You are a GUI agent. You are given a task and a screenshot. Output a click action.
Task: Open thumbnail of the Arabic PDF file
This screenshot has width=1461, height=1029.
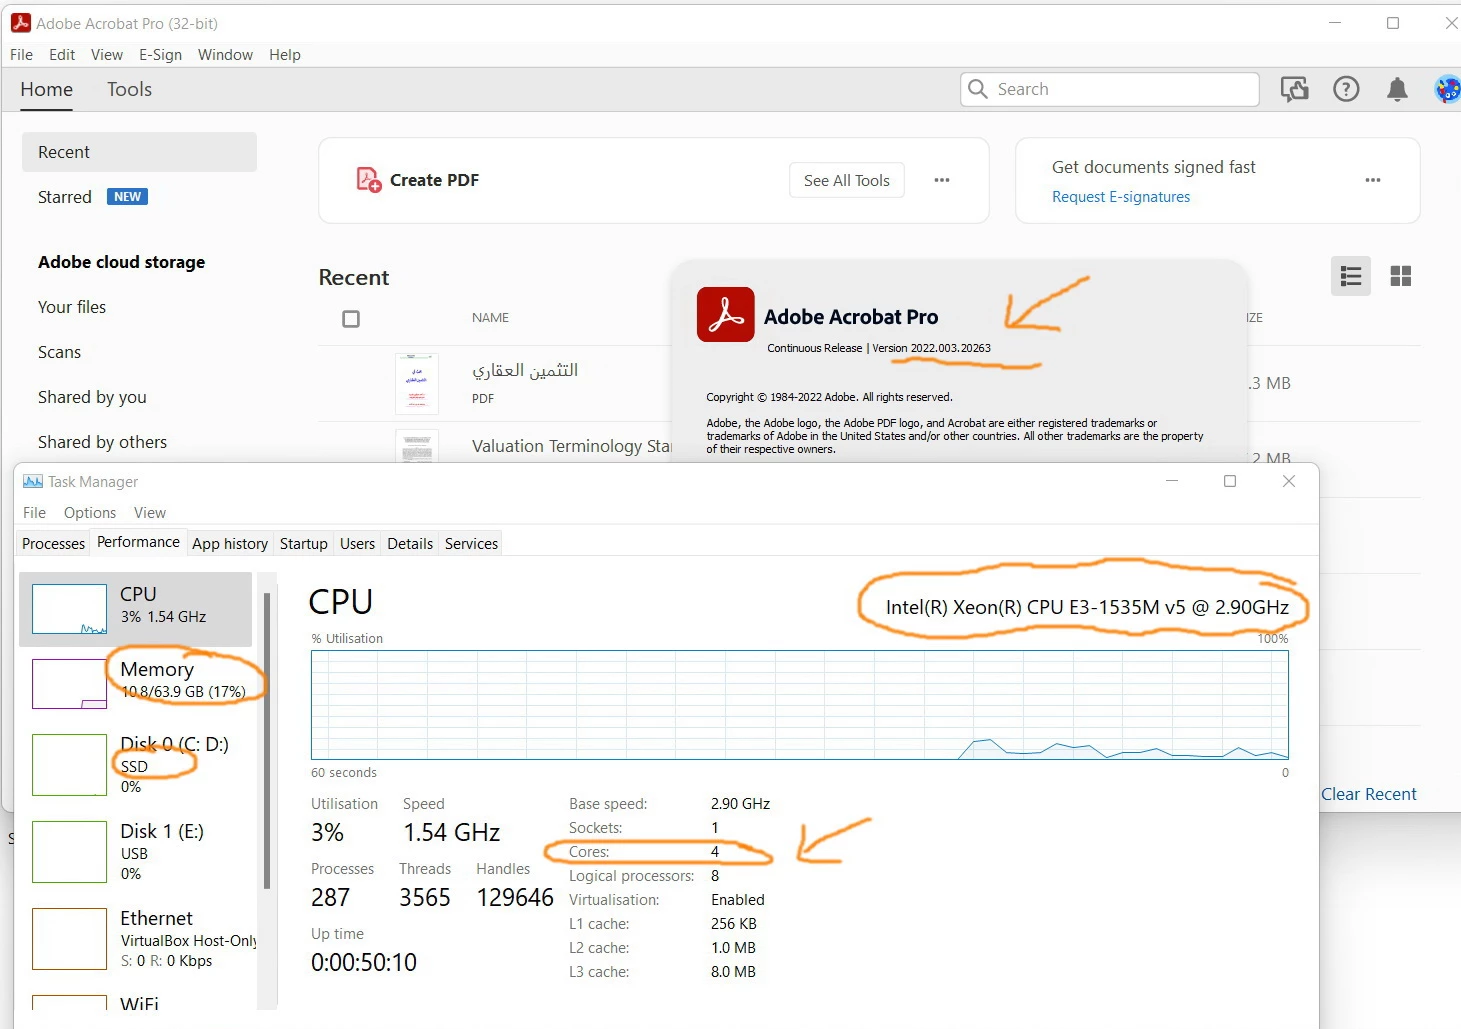tap(417, 383)
